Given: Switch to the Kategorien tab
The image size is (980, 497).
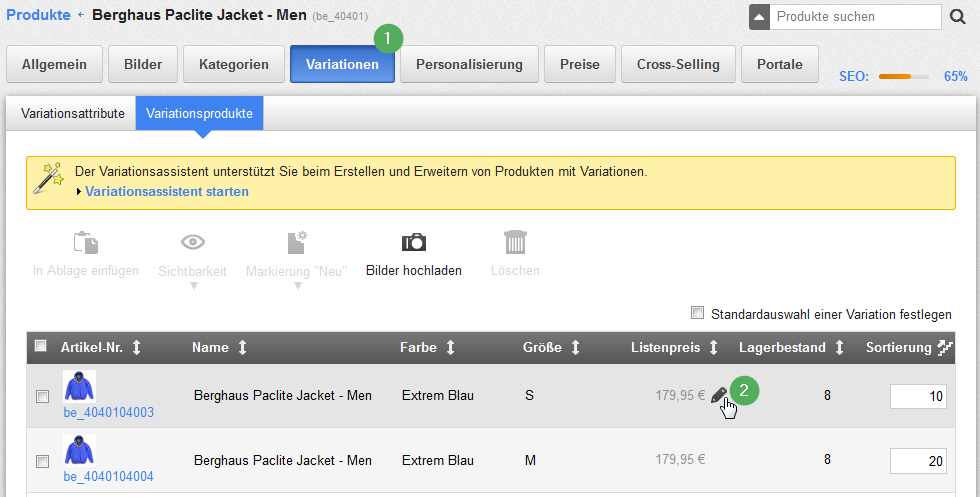Looking at the screenshot, I should pos(234,64).
